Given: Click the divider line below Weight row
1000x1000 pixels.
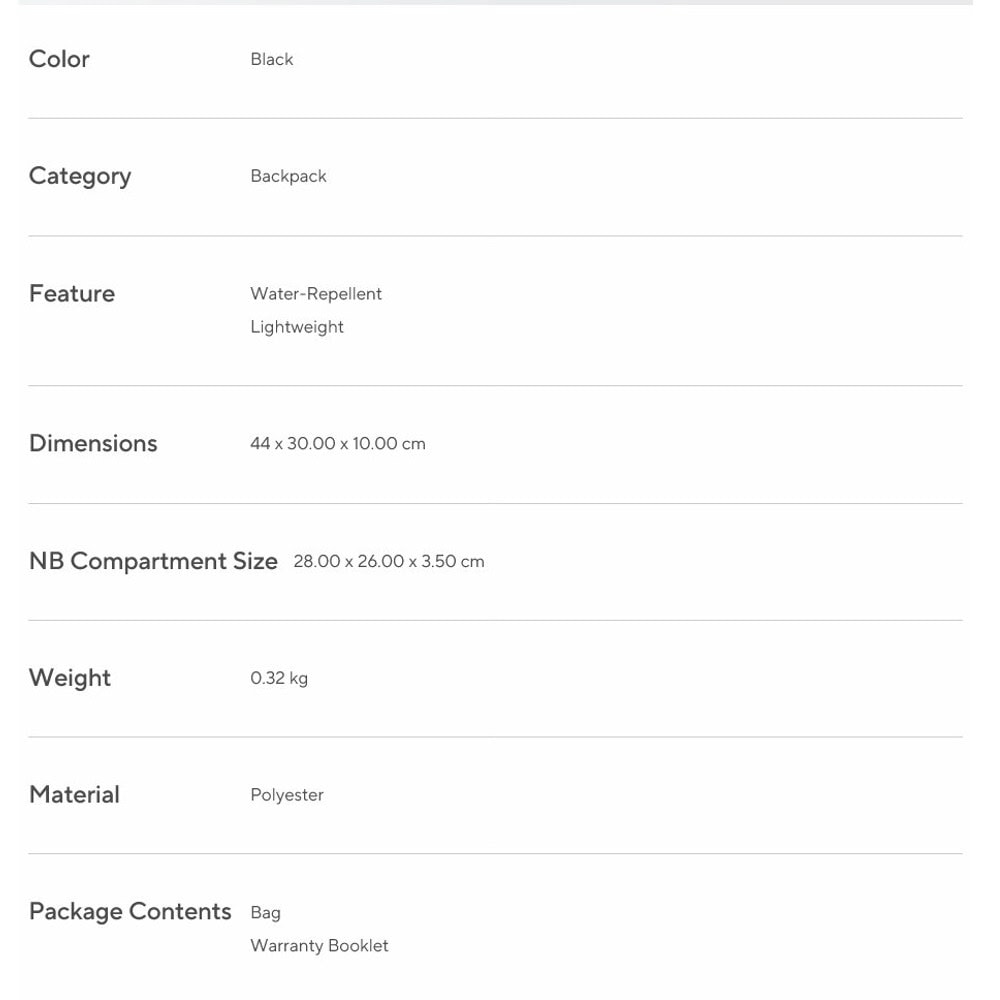Looking at the screenshot, I should coord(496,737).
